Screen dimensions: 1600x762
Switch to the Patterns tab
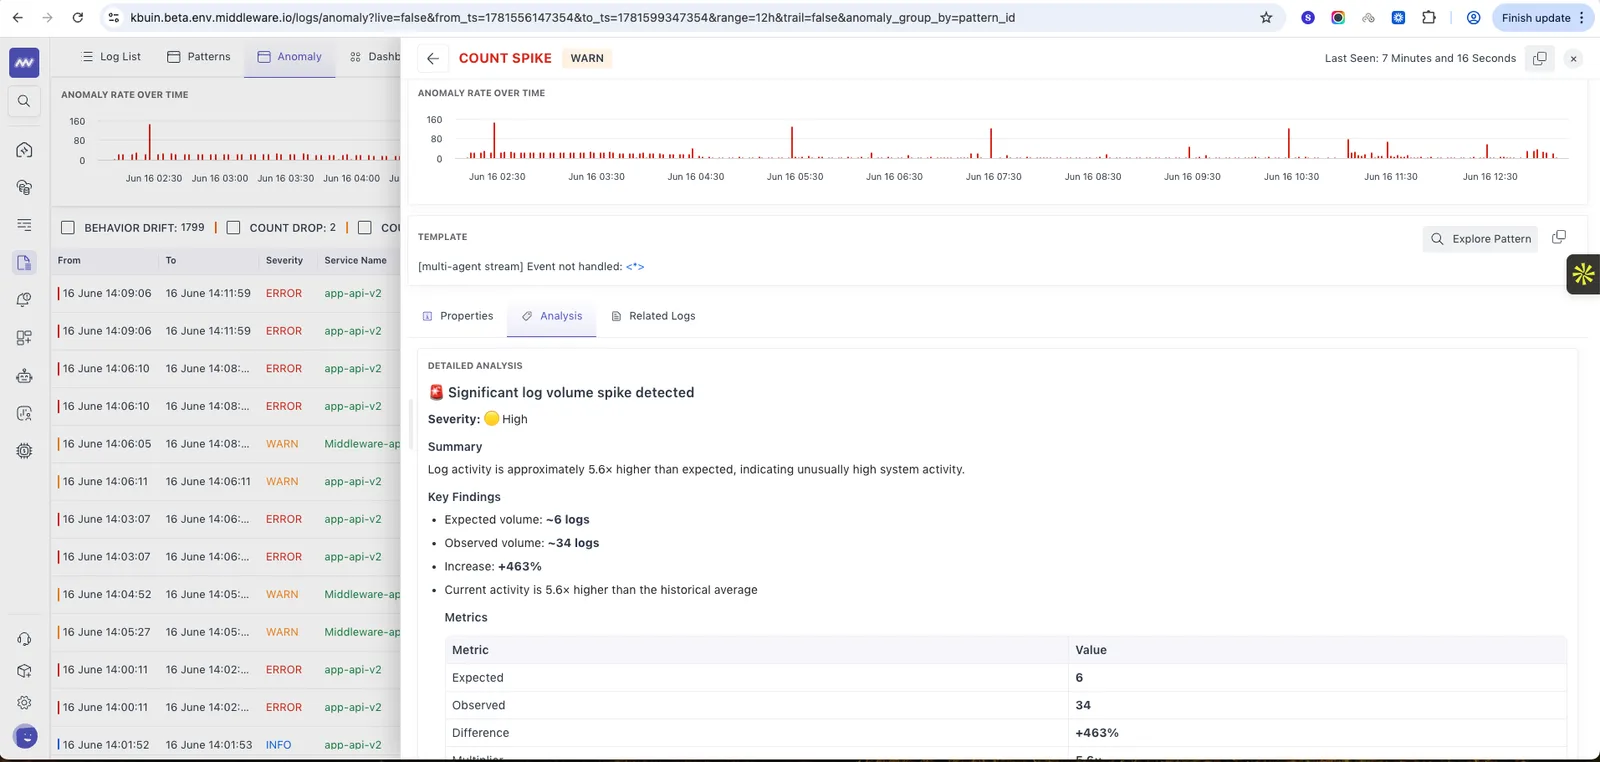pos(198,57)
